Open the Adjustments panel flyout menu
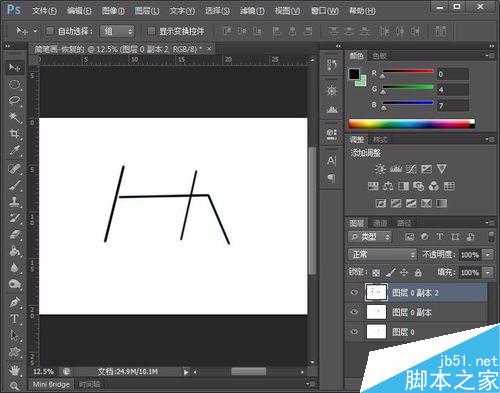Image resolution: width=500 pixels, height=393 pixels. click(x=490, y=140)
